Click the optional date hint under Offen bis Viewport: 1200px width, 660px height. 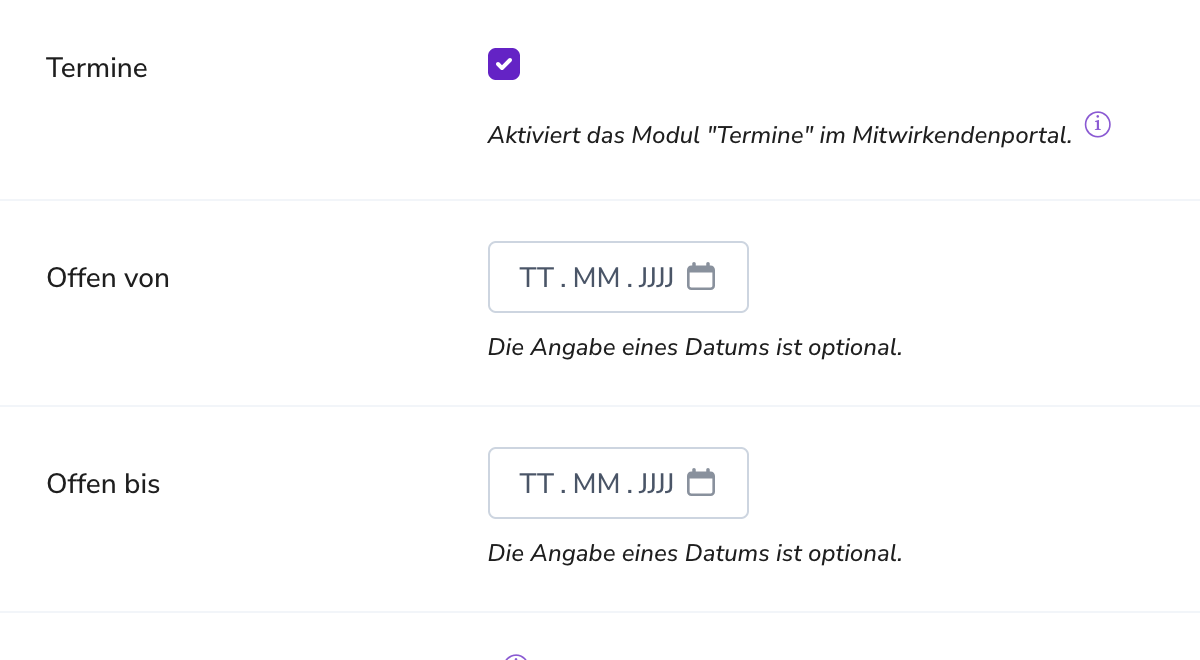pyautogui.click(x=695, y=553)
